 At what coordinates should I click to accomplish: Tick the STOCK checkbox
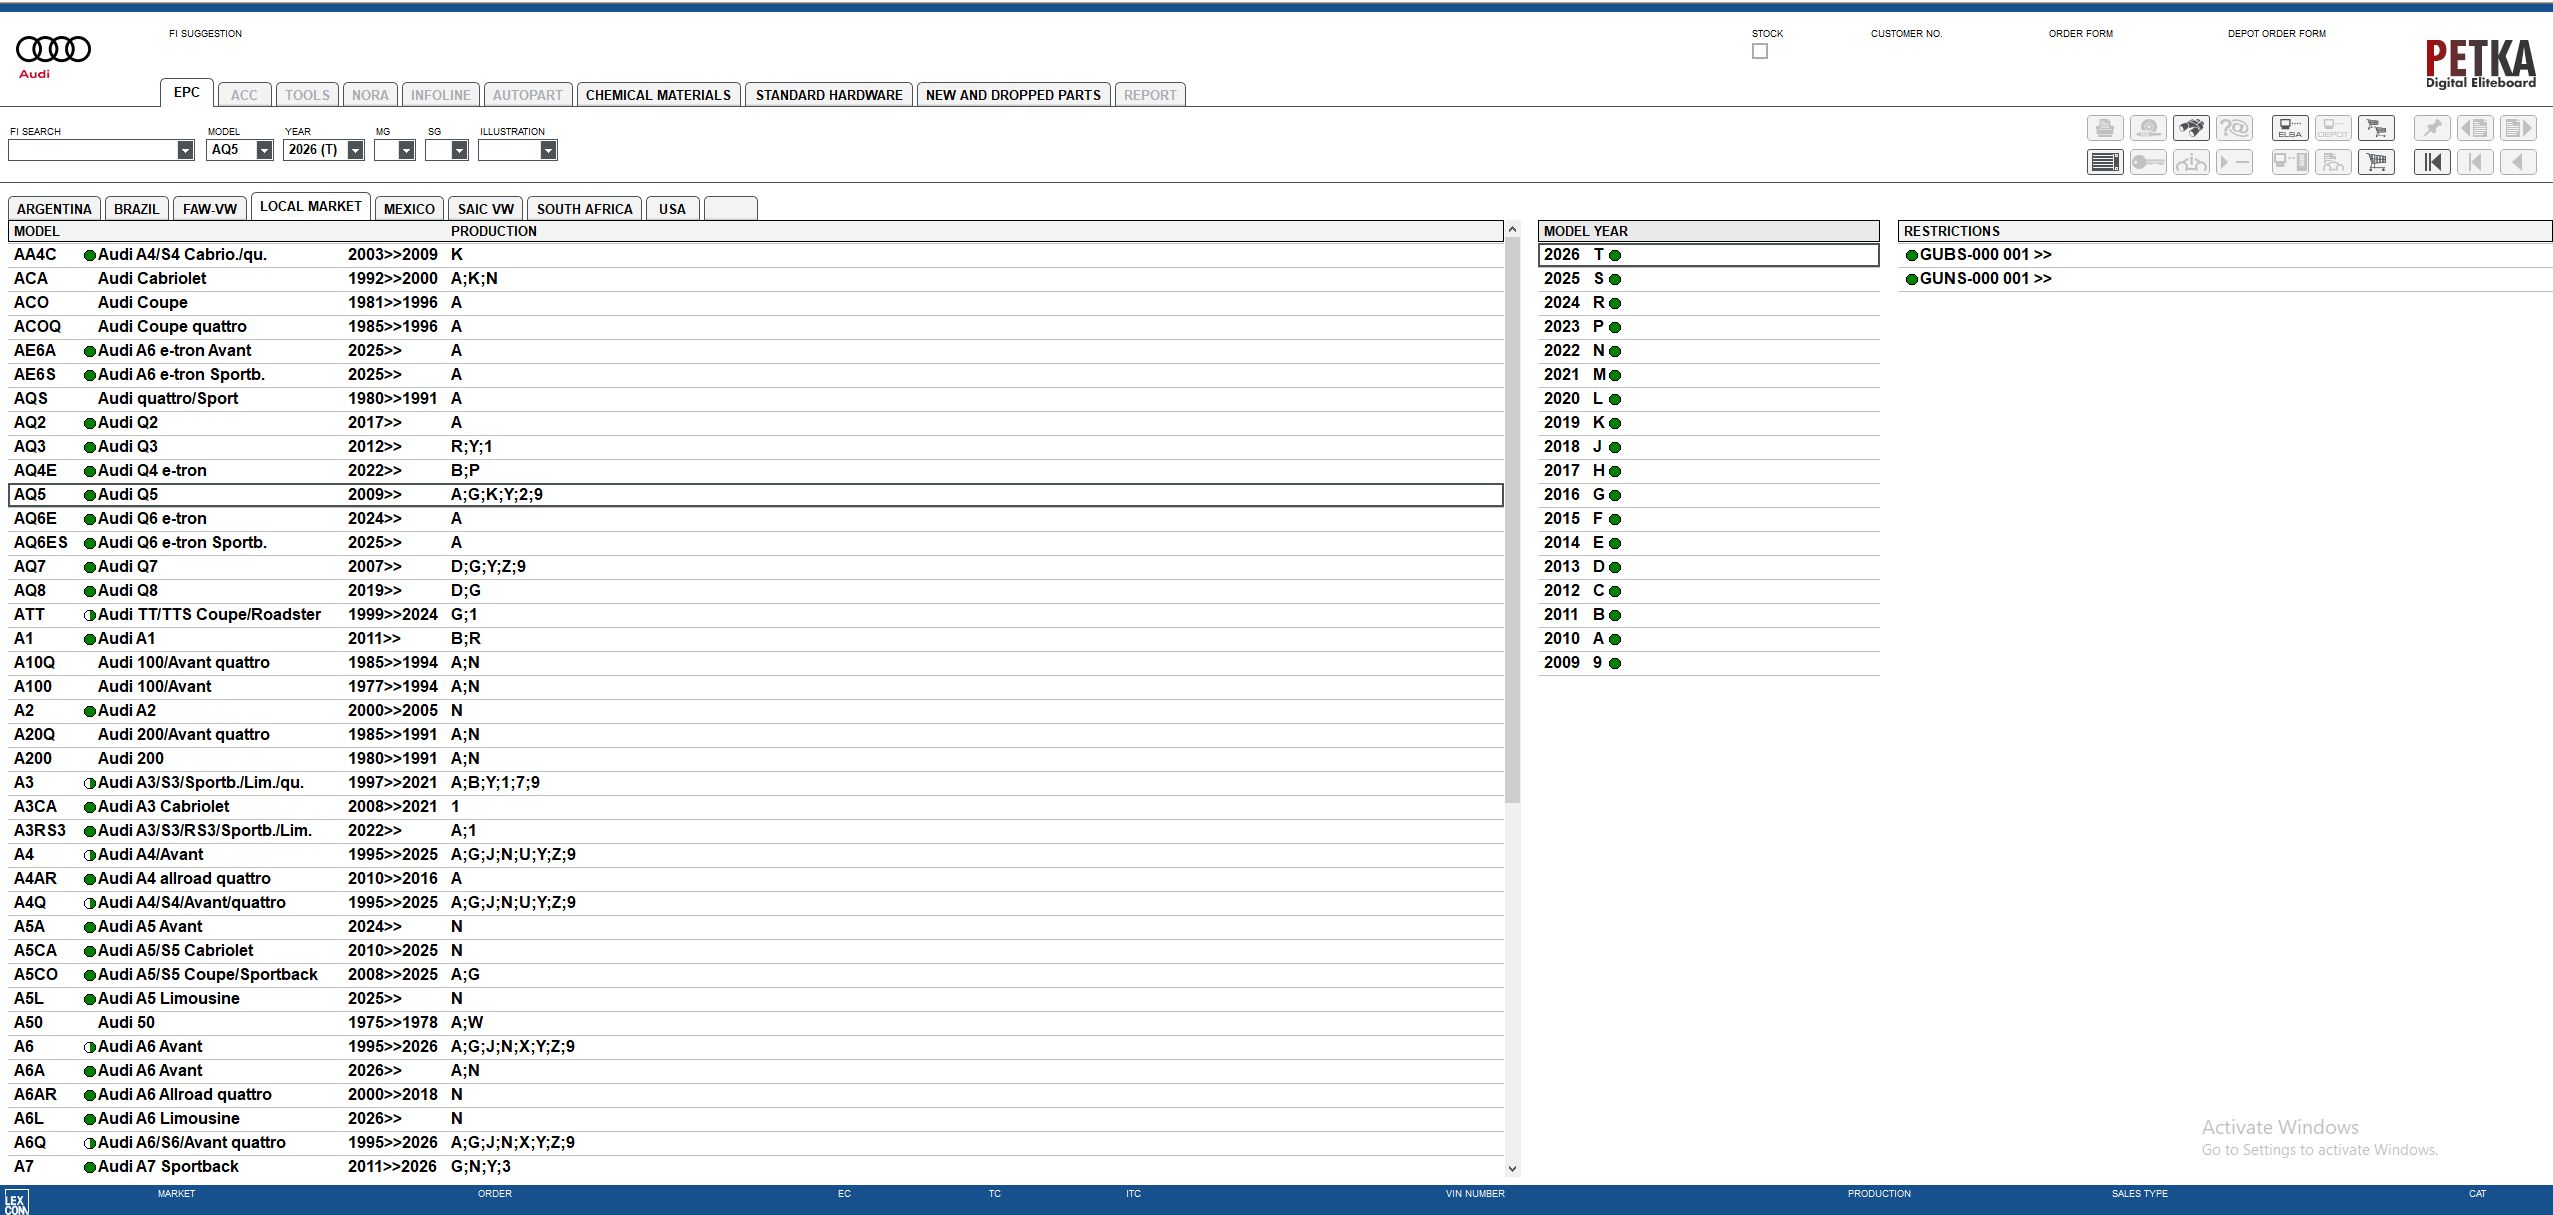(1760, 51)
